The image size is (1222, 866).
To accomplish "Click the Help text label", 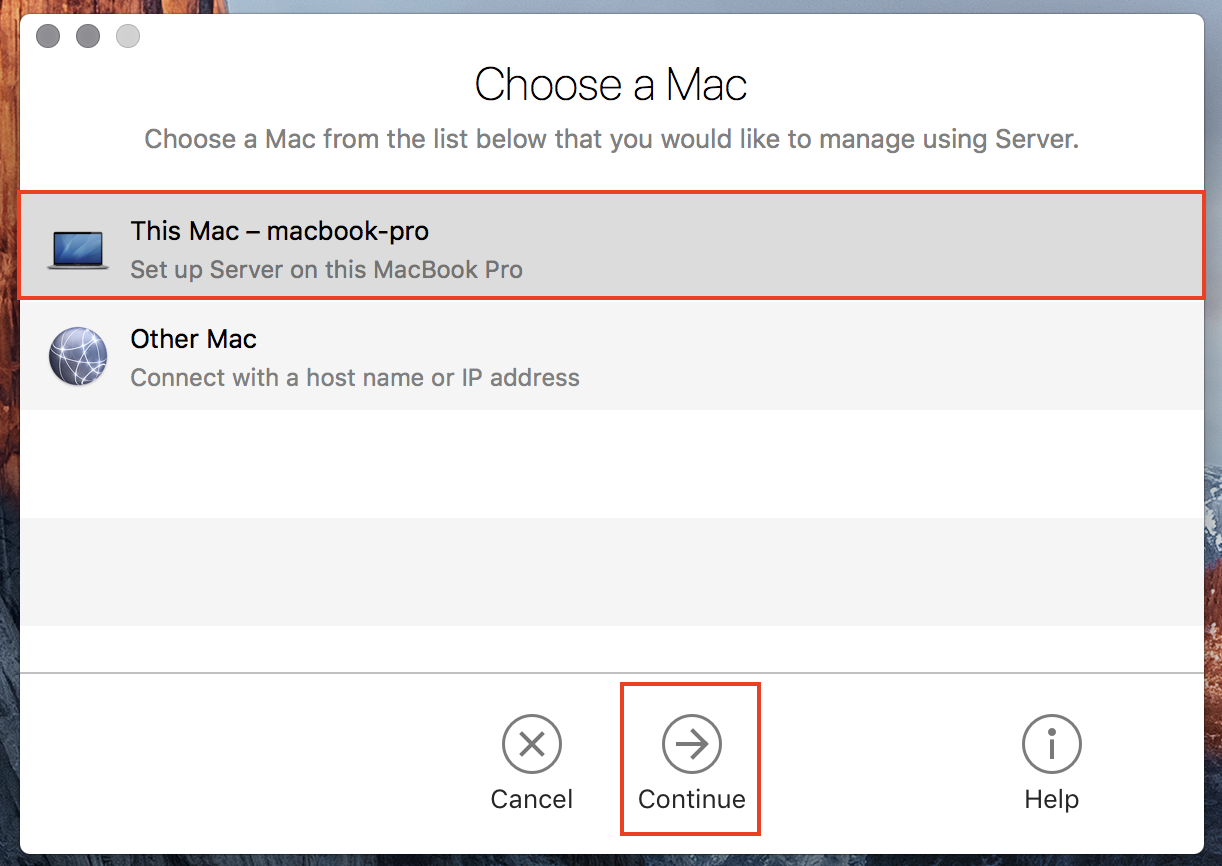I will click(x=1051, y=800).
